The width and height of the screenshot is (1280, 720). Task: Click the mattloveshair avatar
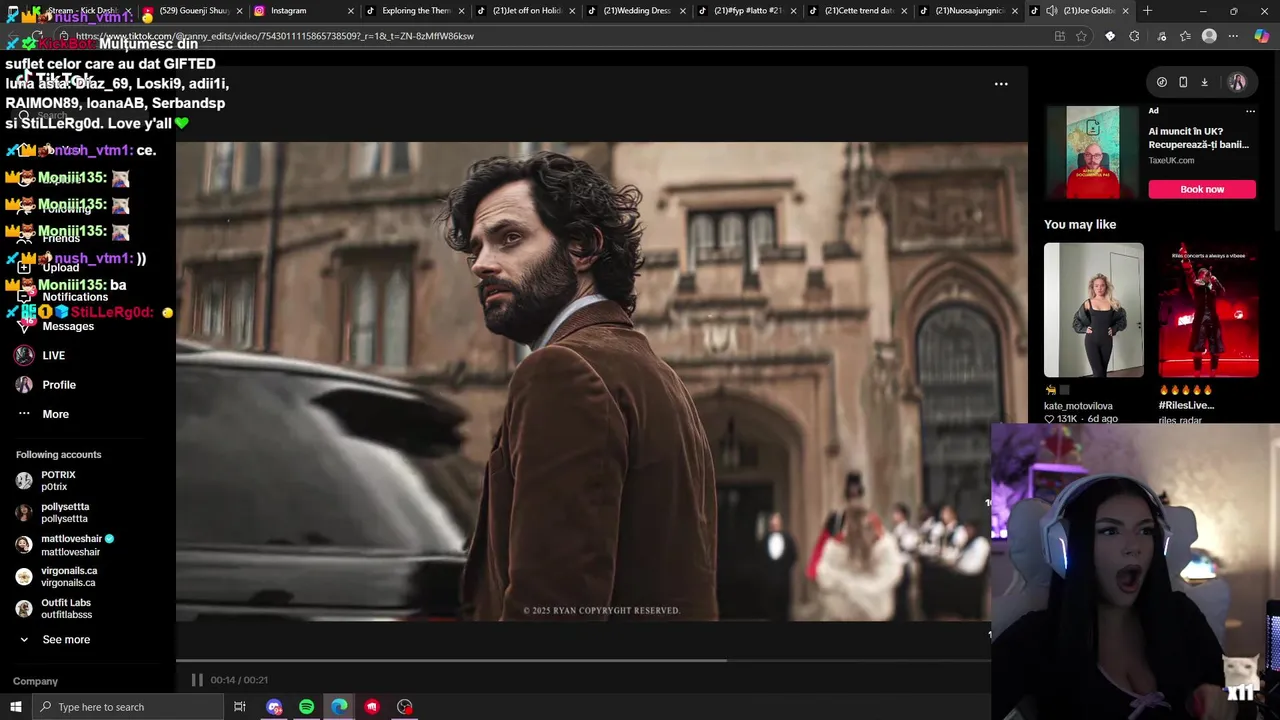24,545
